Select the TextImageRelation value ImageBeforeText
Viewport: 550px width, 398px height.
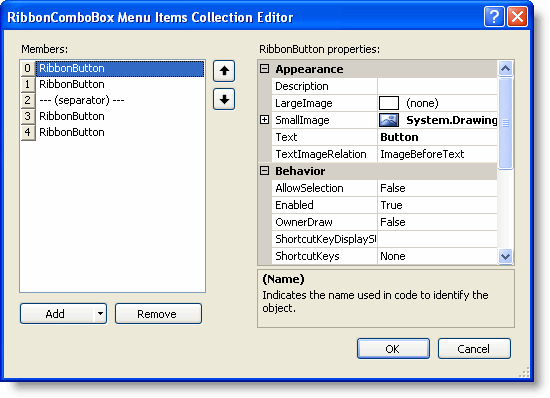click(437, 154)
